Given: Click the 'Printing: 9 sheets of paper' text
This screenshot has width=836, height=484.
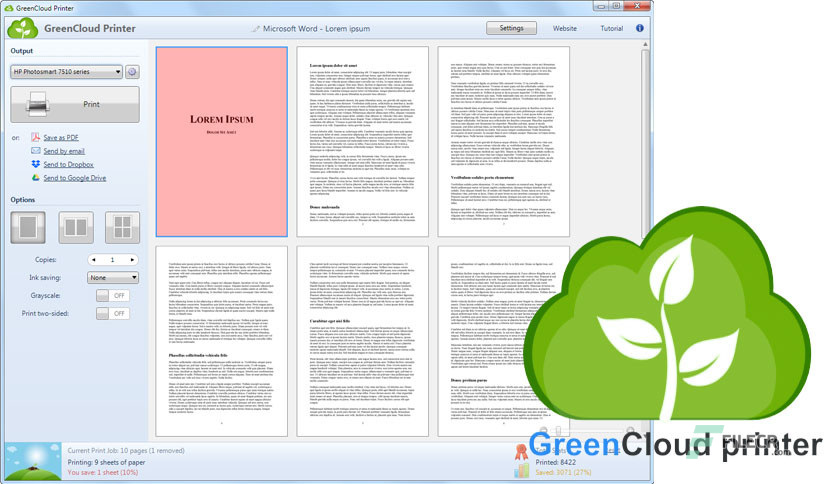Looking at the screenshot, I should click(106, 462).
